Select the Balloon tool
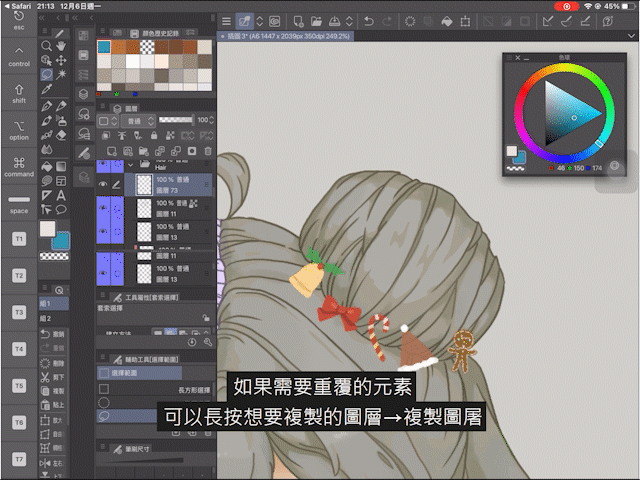The height and width of the screenshot is (480, 640). click(61, 210)
